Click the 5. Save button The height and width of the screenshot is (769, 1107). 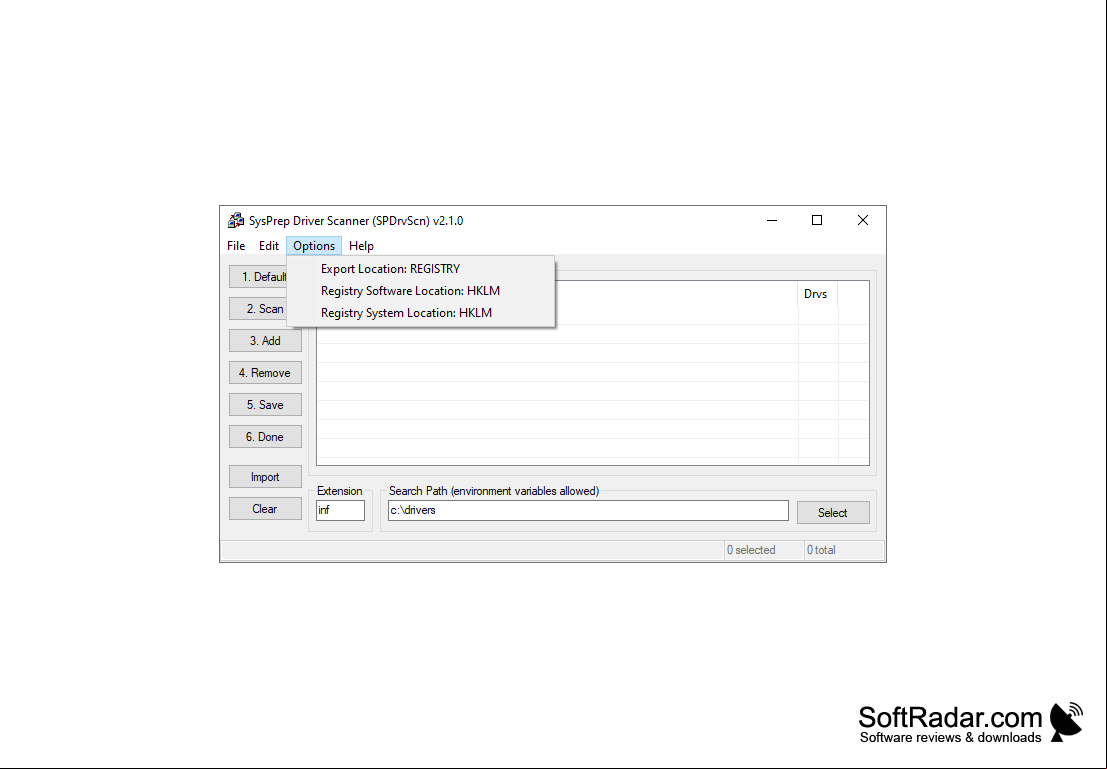pyautogui.click(x=265, y=405)
